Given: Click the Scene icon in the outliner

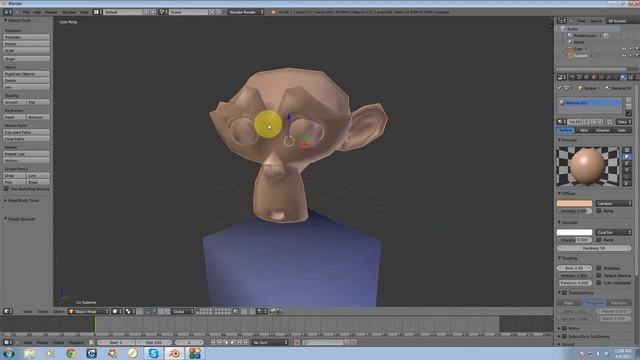Looking at the screenshot, I should pyautogui.click(x=564, y=29).
